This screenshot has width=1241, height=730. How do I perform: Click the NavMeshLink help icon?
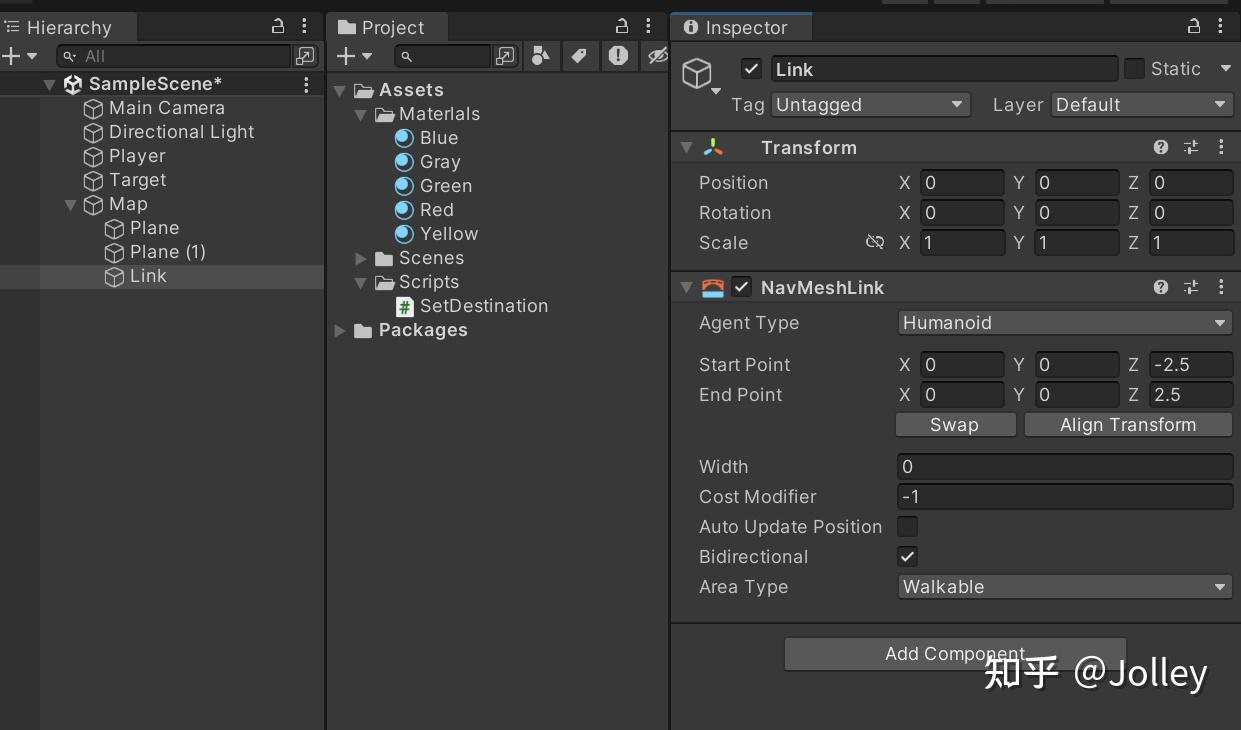coord(1161,287)
